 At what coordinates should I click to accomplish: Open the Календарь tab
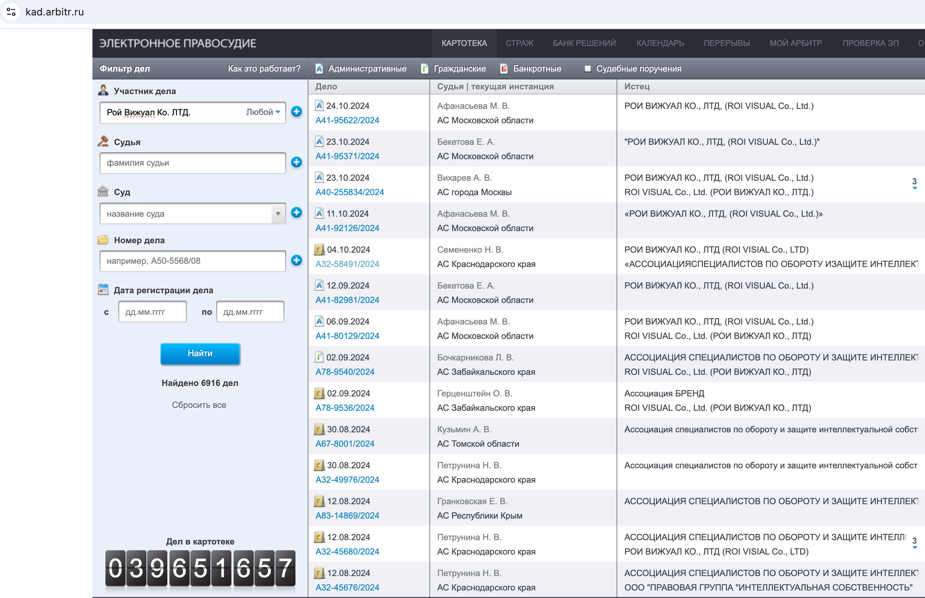660,43
